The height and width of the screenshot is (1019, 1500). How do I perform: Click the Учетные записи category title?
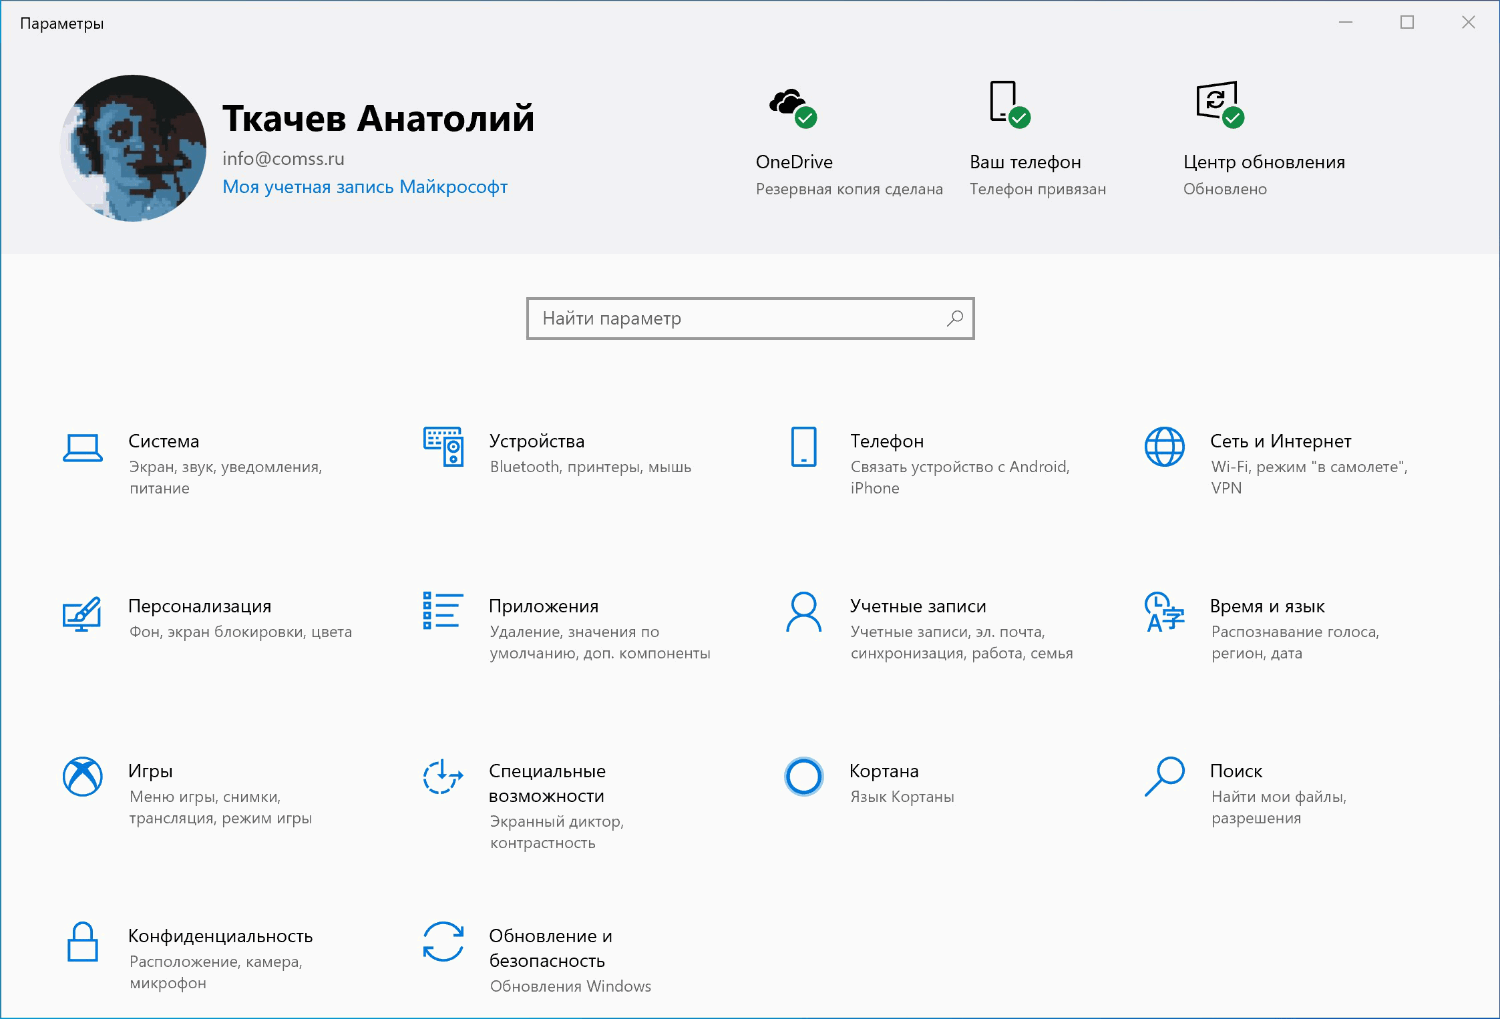(918, 606)
